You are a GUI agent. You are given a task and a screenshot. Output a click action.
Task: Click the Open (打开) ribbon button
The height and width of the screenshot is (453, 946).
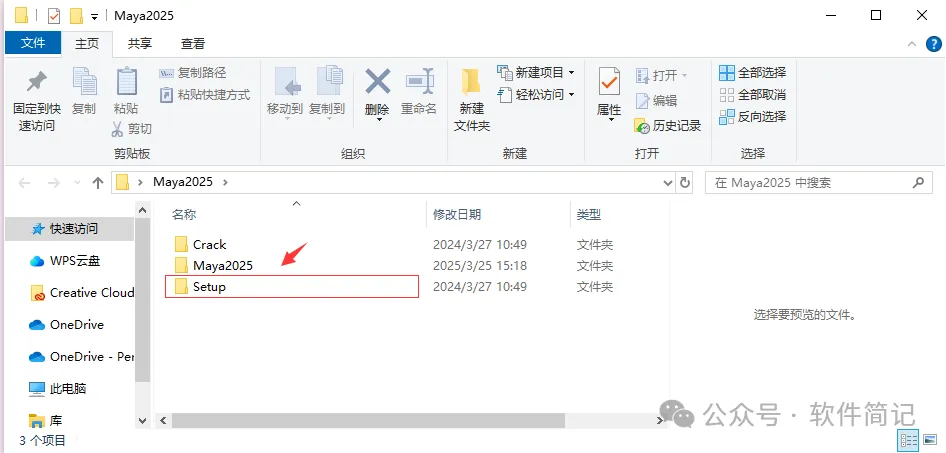pyautogui.click(x=662, y=75)
